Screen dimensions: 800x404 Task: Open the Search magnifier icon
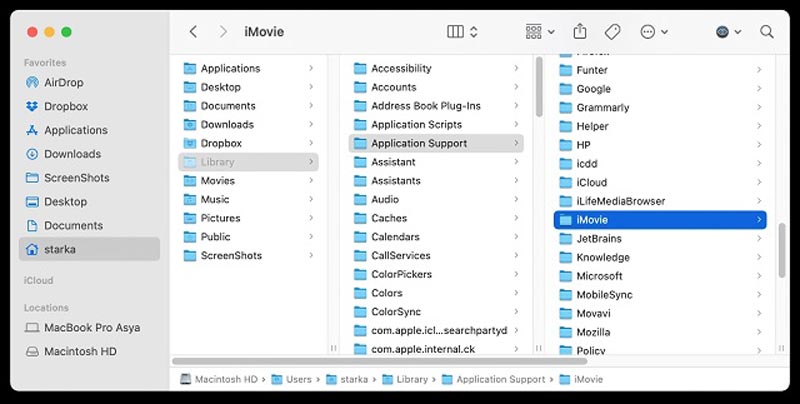(x=767, y=32)
